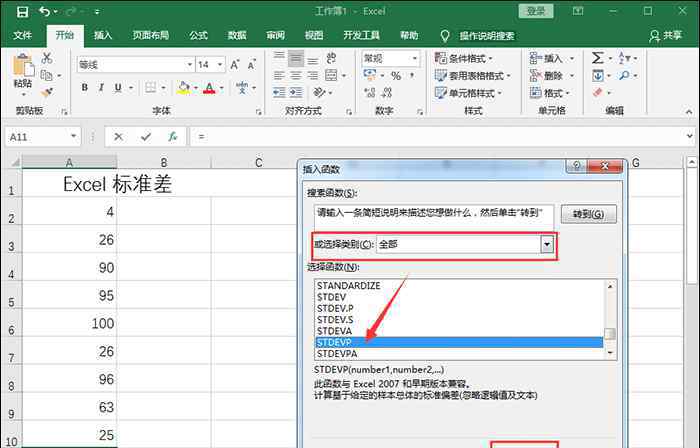Click the Merge and Center icon
This screenshot has width=700, height=448.
(x=331, y=75)
